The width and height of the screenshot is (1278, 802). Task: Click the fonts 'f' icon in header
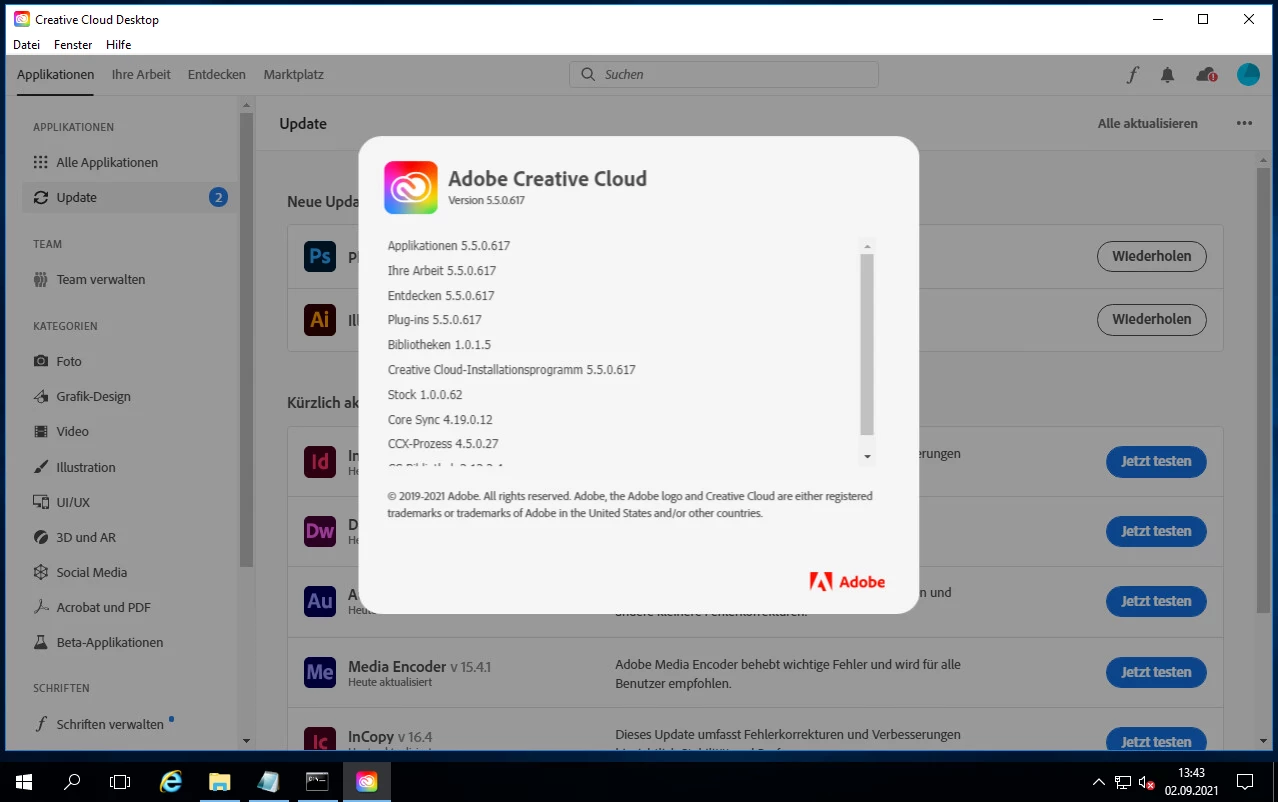1133,75
